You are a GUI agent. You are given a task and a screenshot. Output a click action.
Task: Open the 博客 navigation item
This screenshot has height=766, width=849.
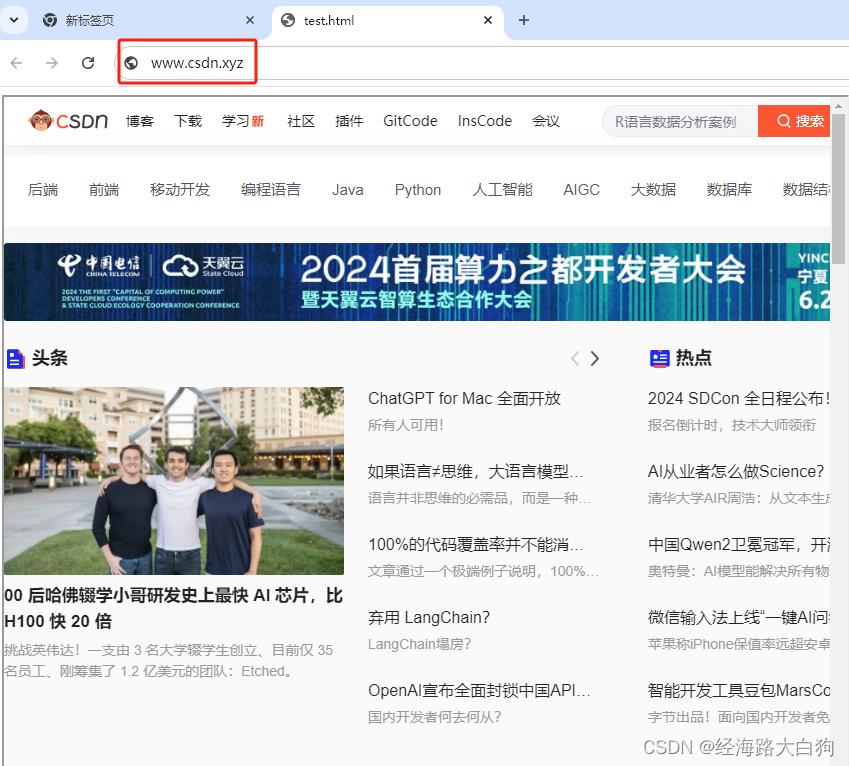[x=140, y=121]
